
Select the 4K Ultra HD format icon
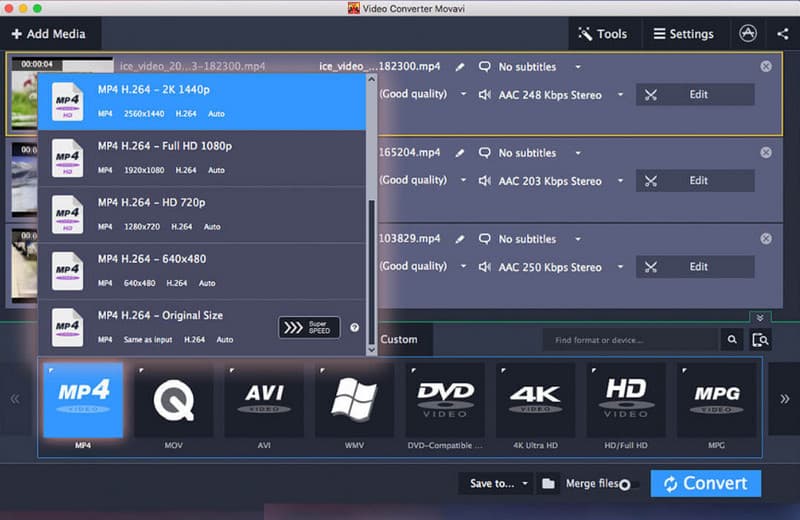(535, 400)
